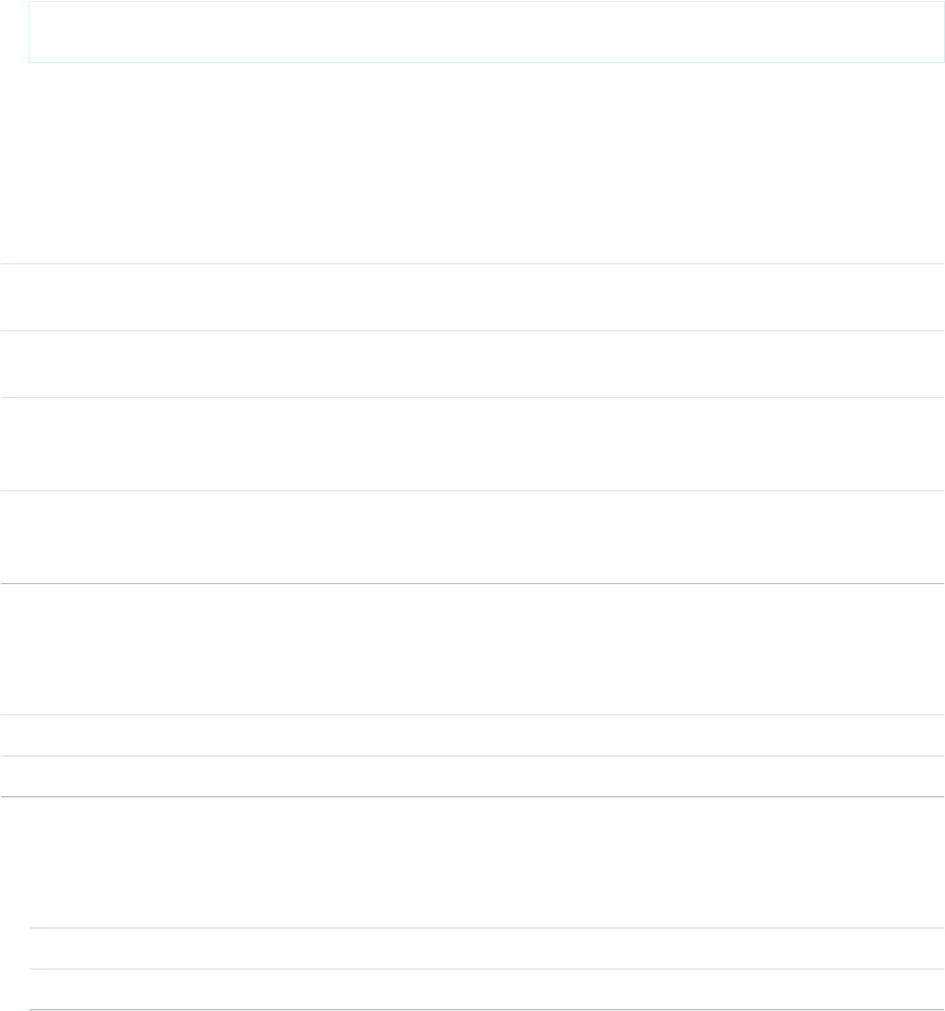Click the first indented narrow row near bottom
Viewport: 945px width, 1011px height.
487,948
